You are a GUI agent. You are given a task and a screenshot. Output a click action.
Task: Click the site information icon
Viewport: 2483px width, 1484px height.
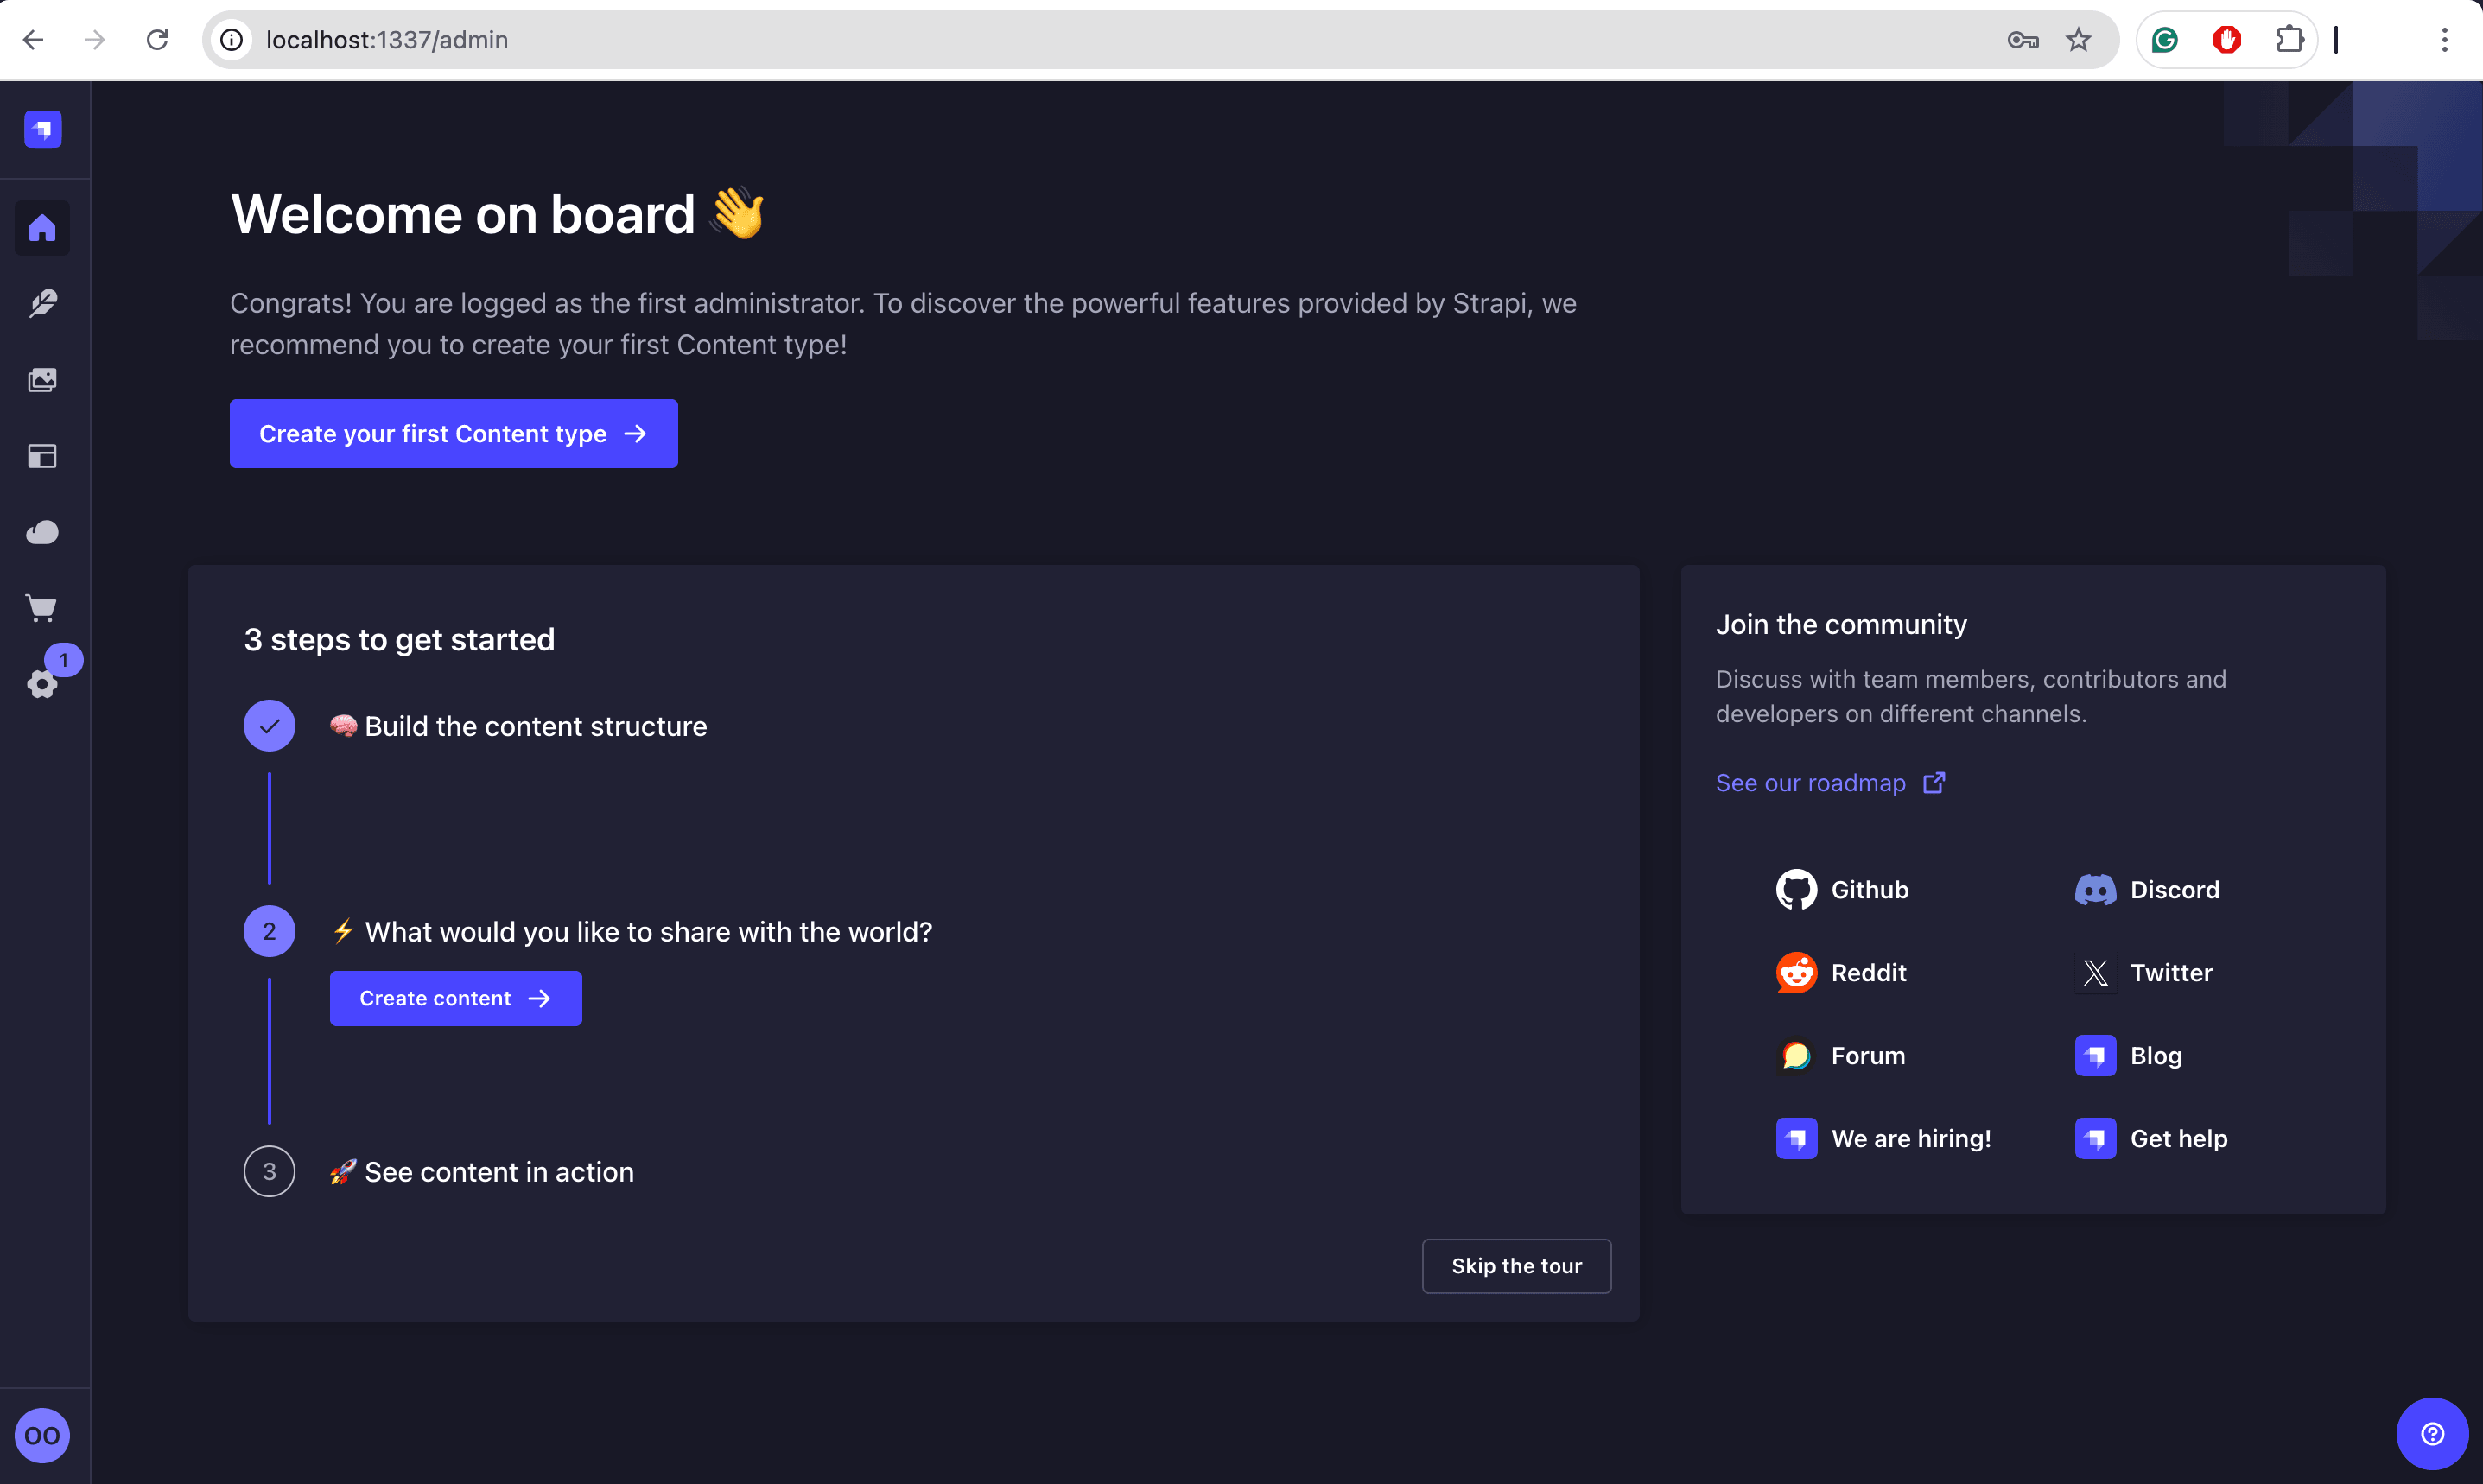coord(231,40)
